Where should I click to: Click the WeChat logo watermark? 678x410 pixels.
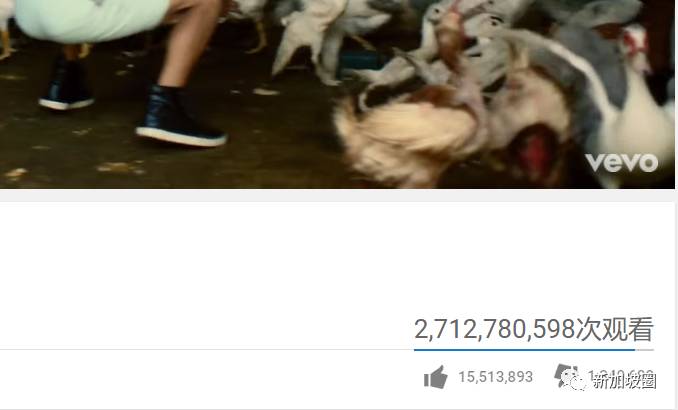[x=574, y=381]
